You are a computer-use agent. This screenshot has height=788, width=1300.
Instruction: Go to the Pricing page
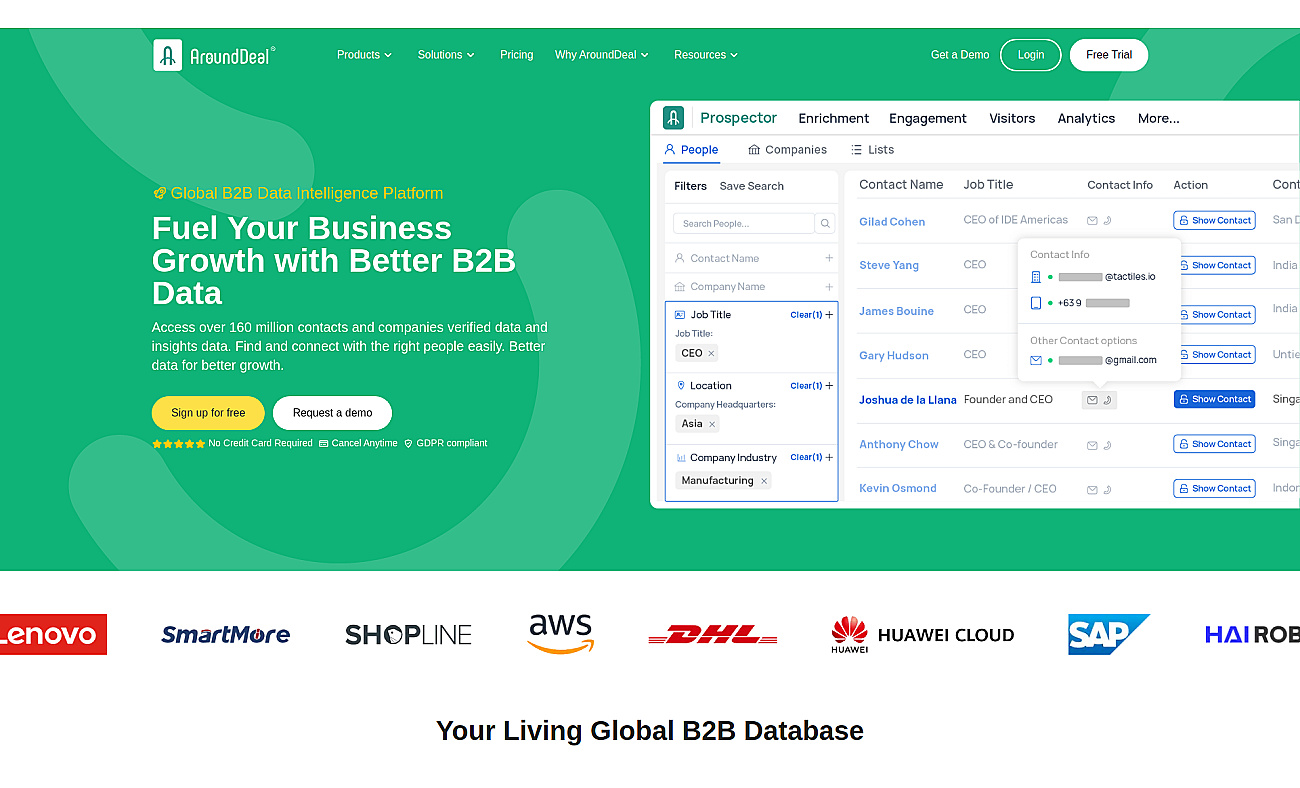coord(516,55)
